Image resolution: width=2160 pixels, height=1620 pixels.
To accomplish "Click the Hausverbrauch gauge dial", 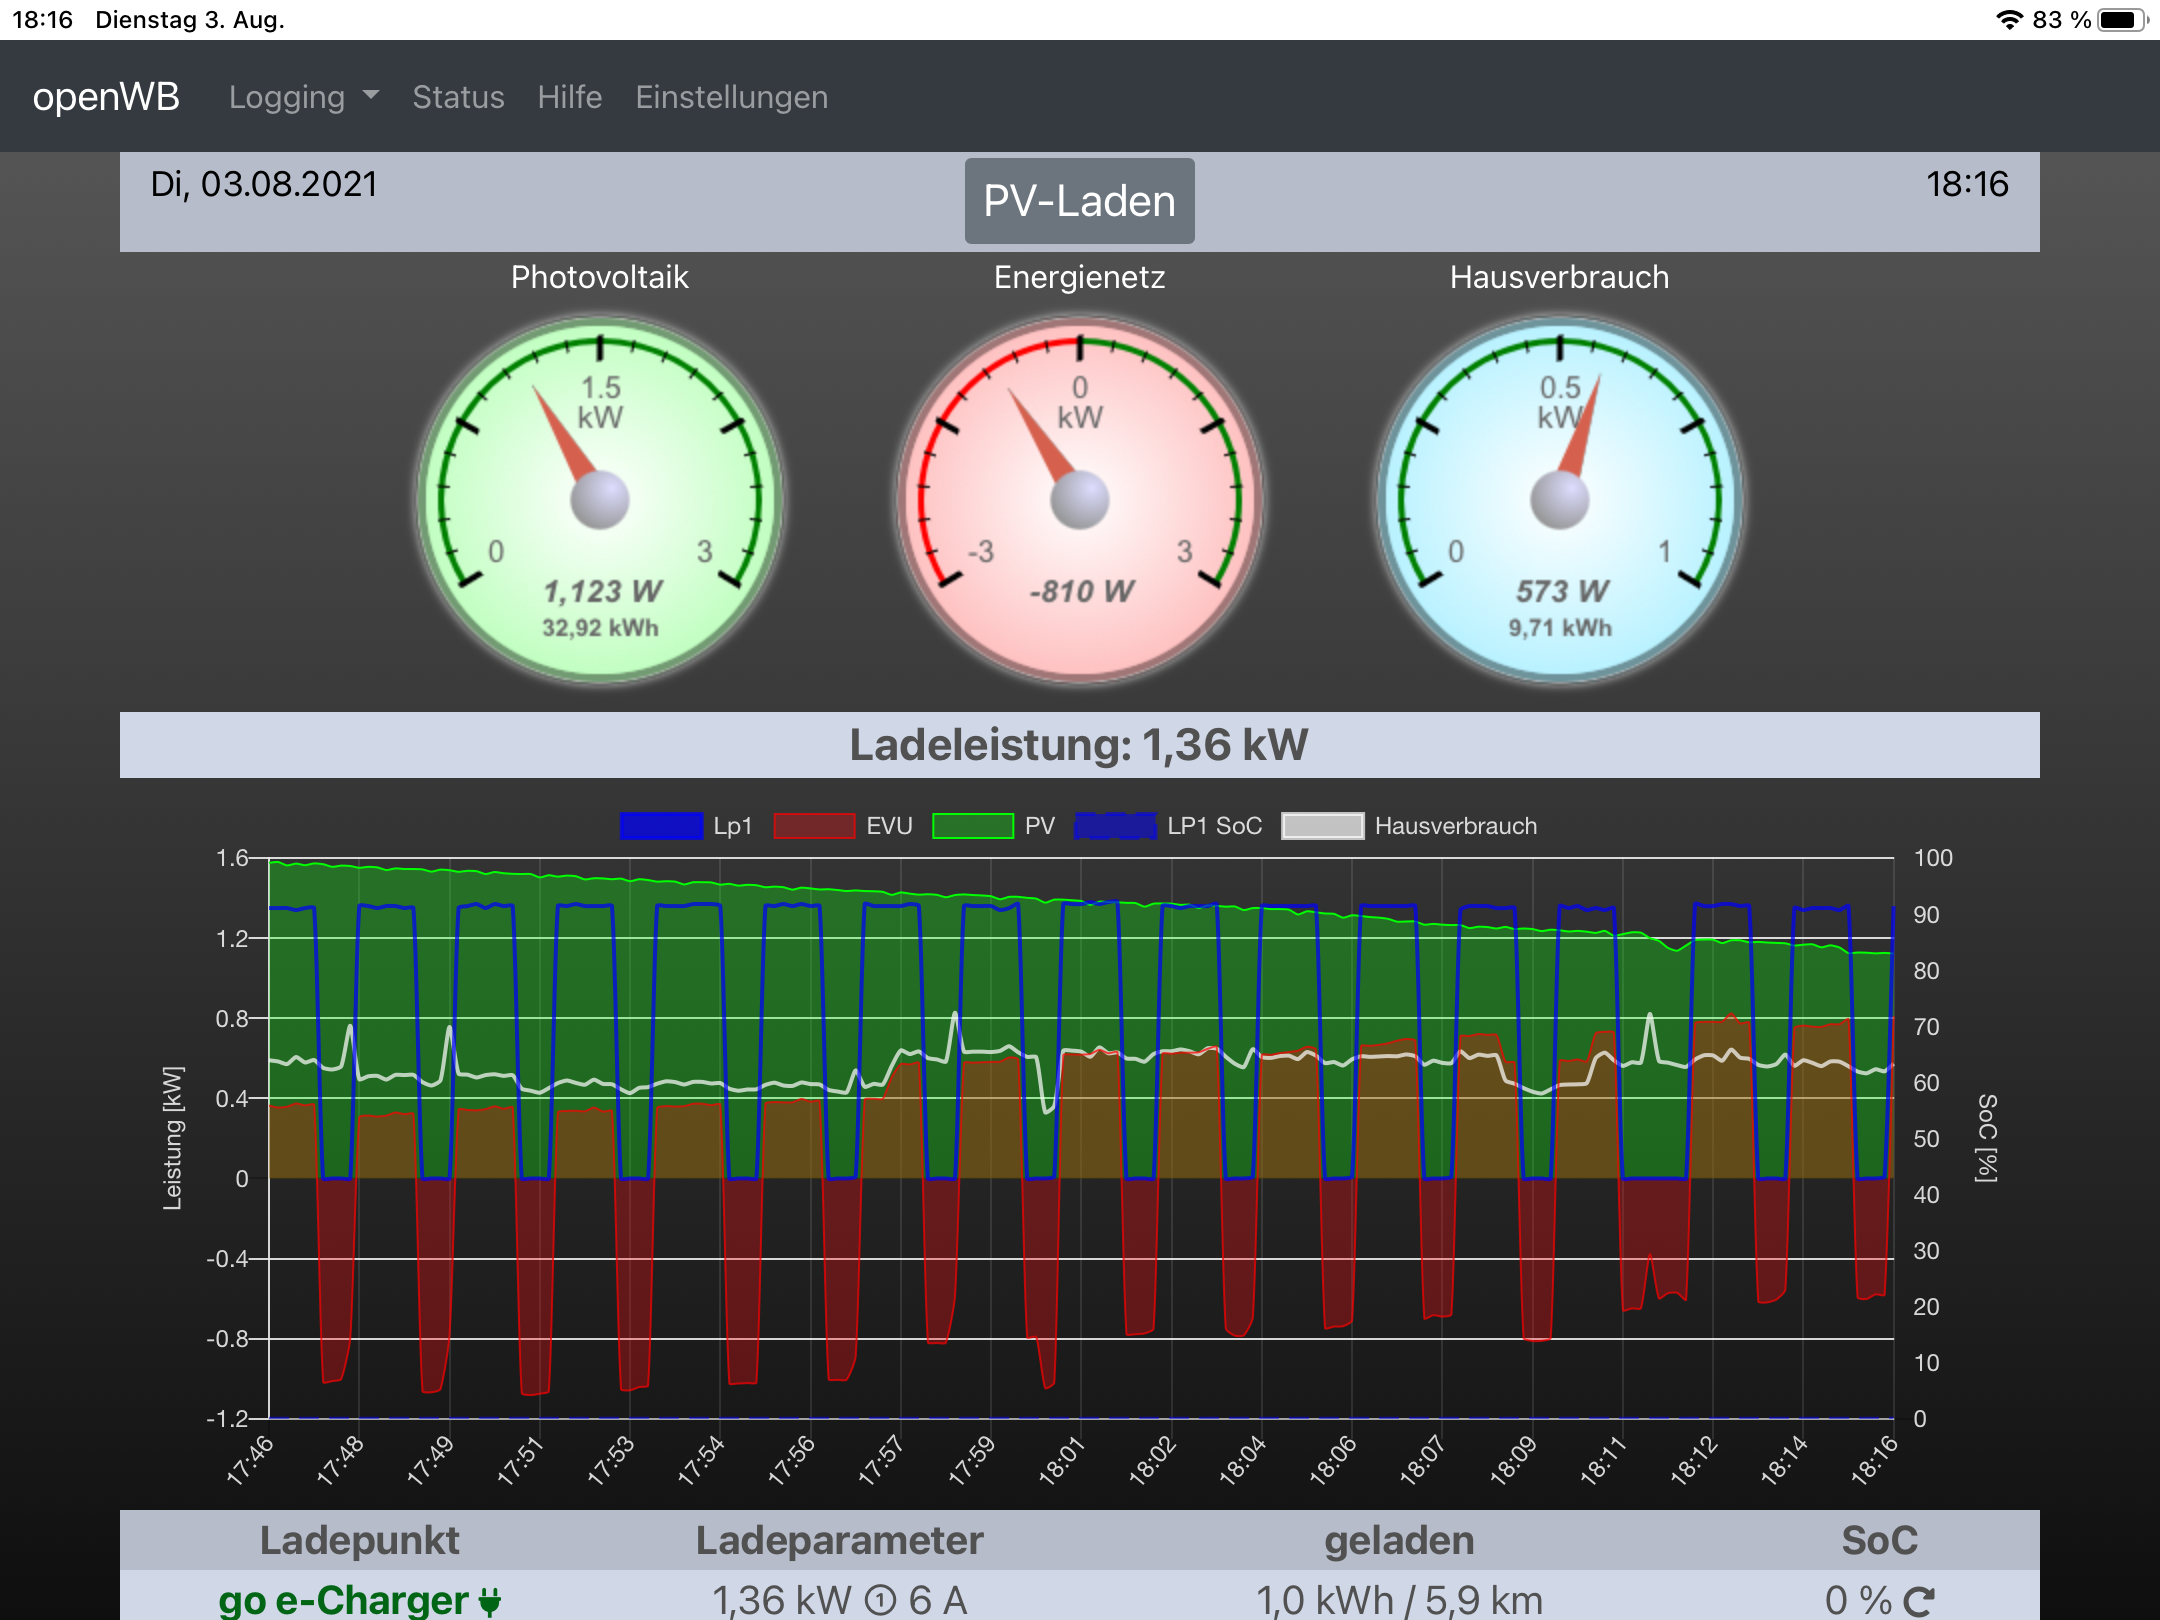I will (x=1560, y=500).
